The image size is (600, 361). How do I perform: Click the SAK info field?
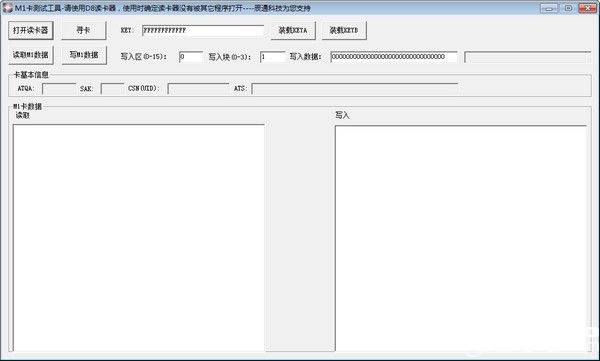[112, 88]
